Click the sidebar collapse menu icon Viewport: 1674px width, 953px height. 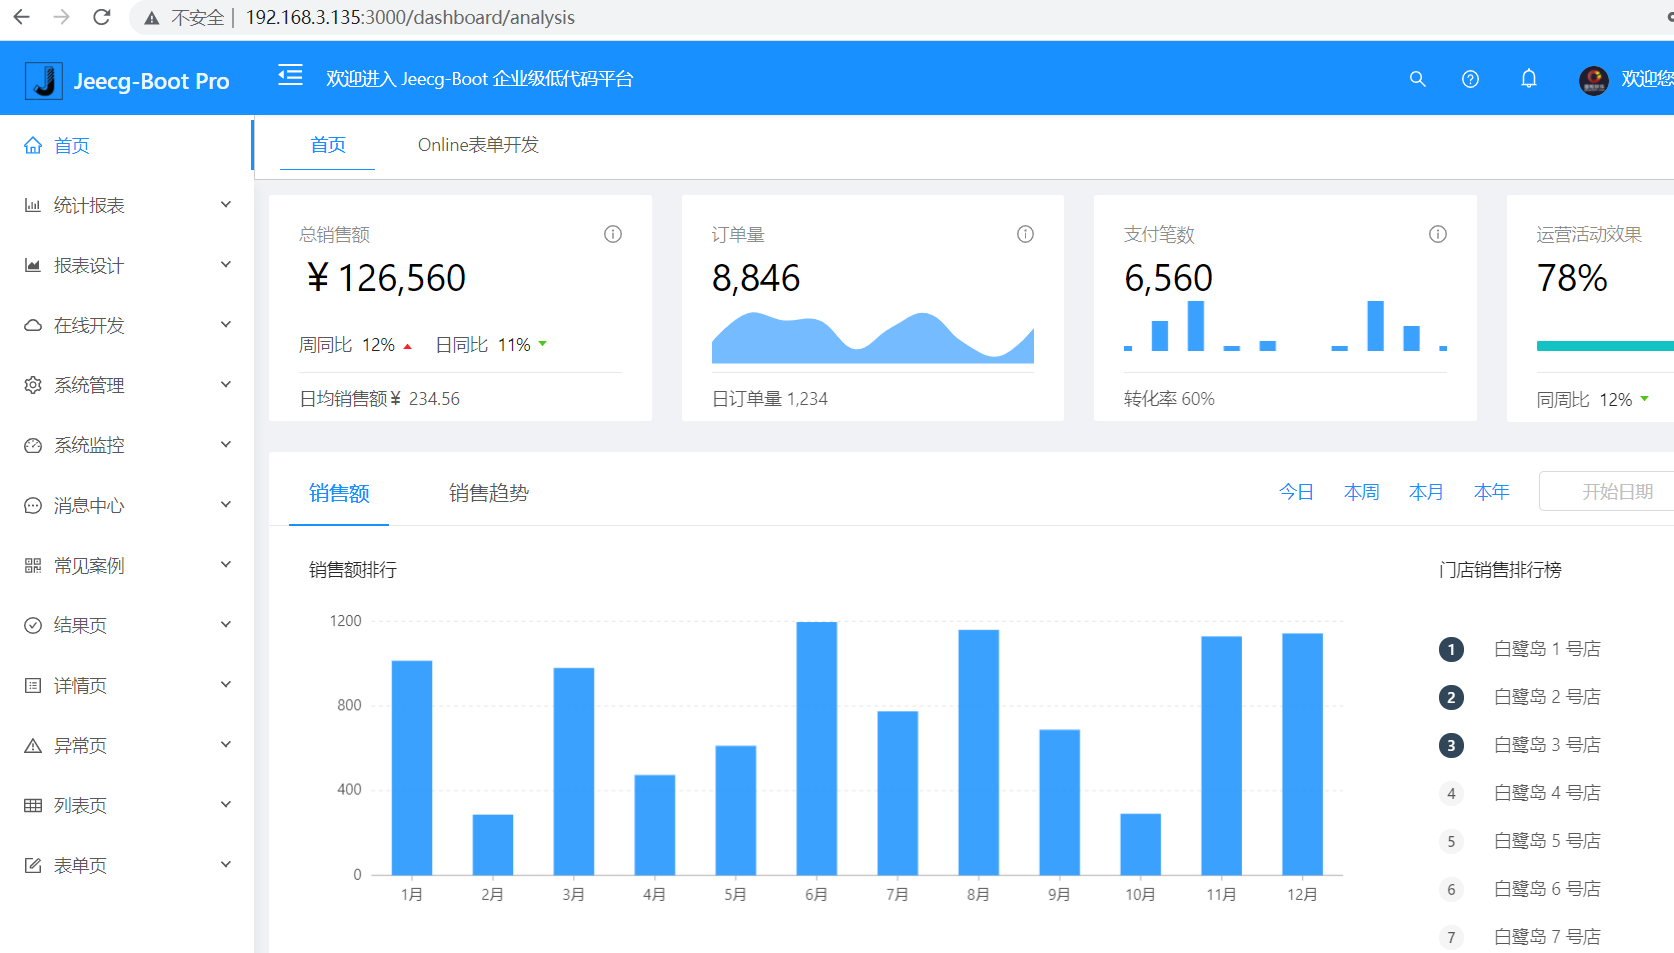click(290, 76)
